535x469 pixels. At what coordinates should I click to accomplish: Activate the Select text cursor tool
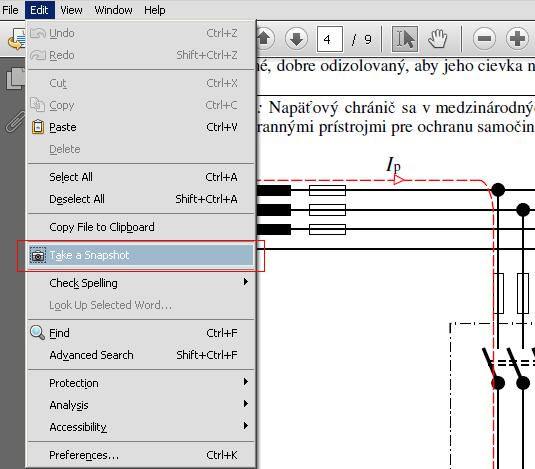click(405, 39)
